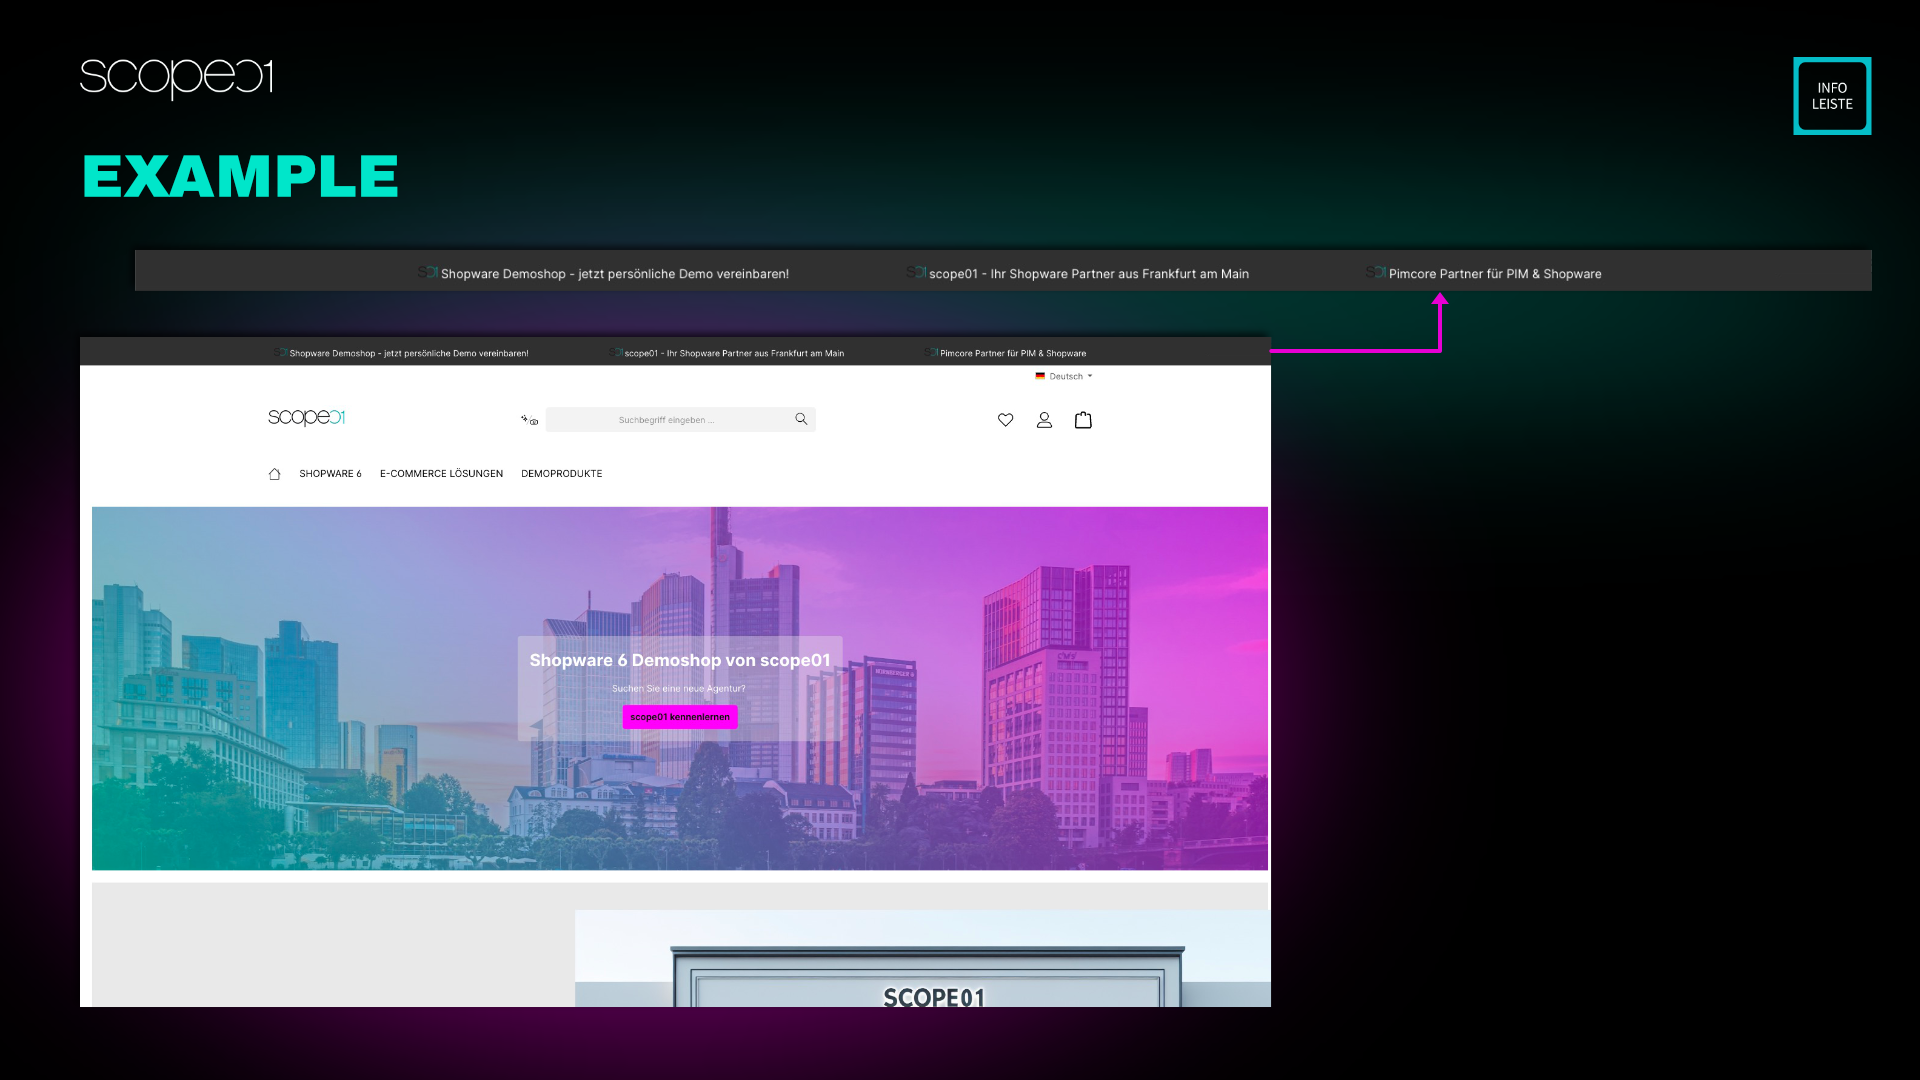Click the icon left of the search field
The image size is (1920, 1080).
(529, 420)
